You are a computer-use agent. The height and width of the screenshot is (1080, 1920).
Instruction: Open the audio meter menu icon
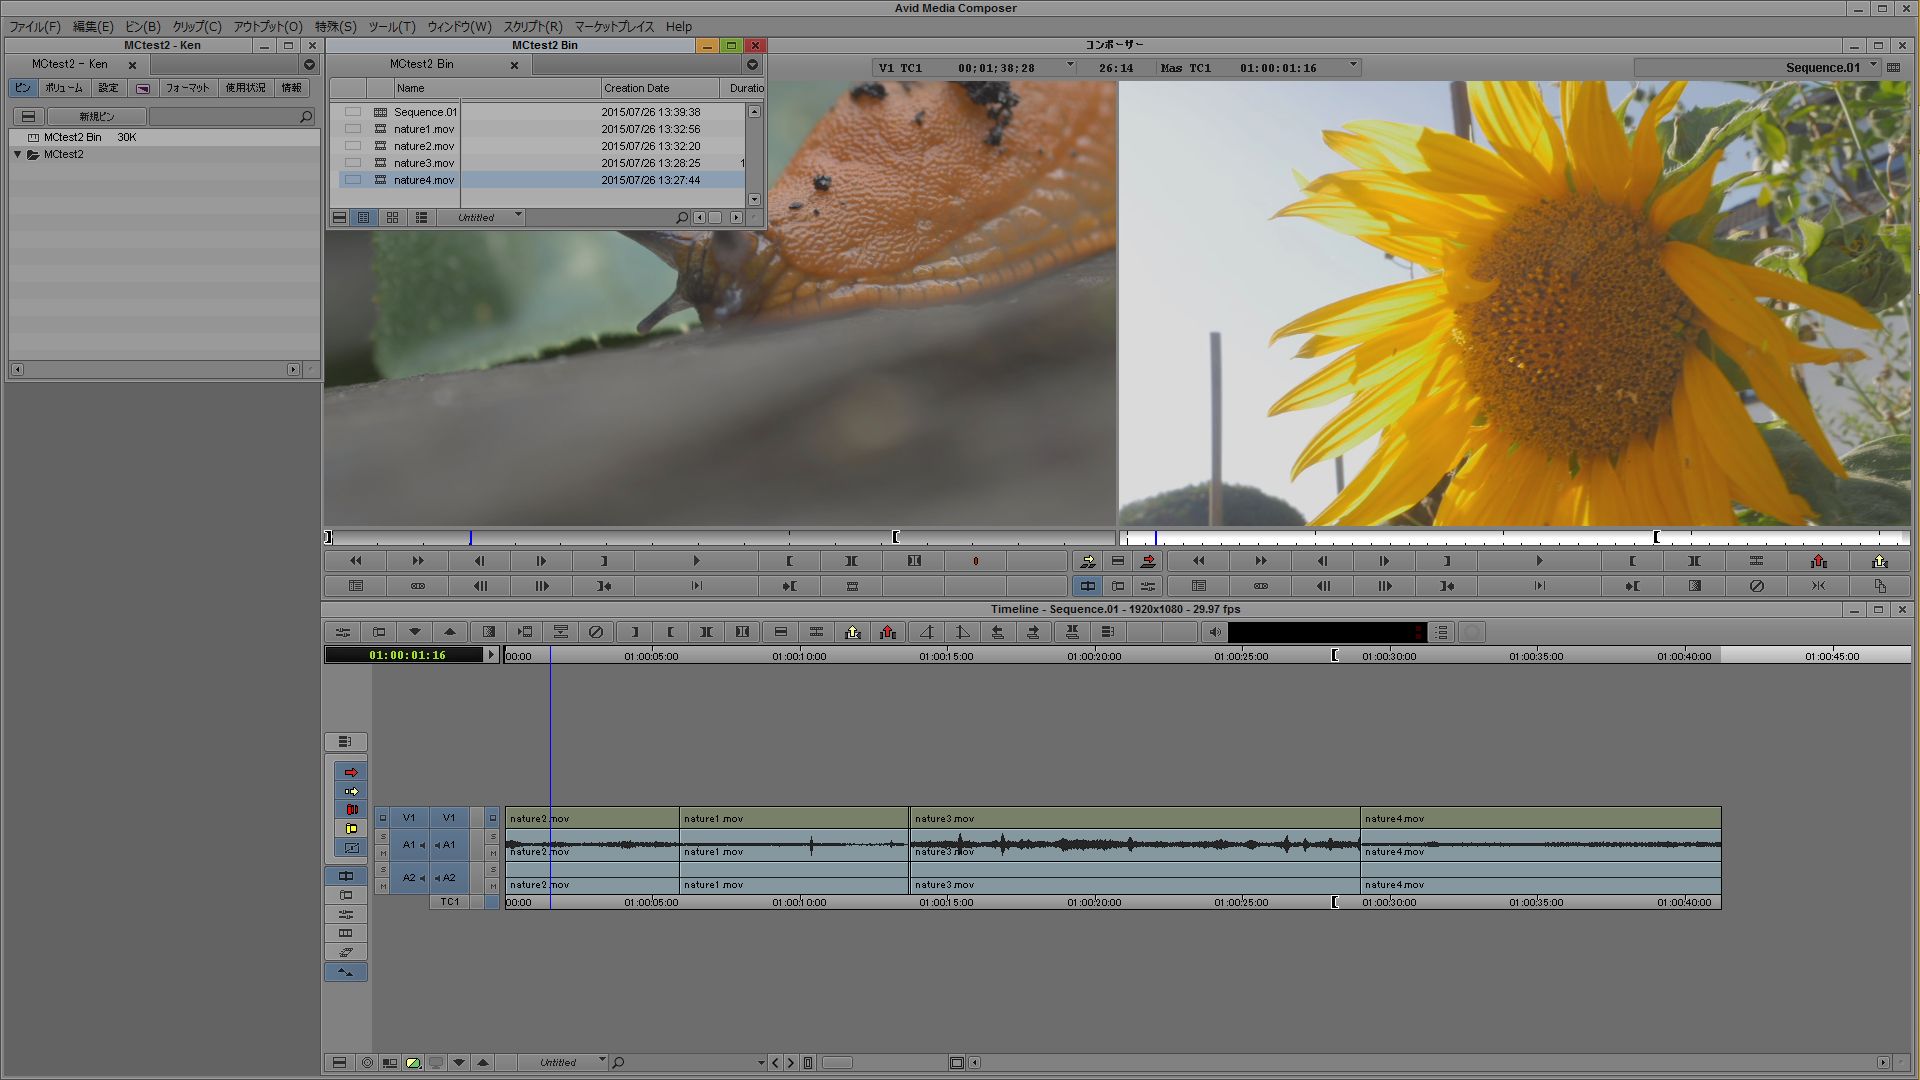[1441, 632]
